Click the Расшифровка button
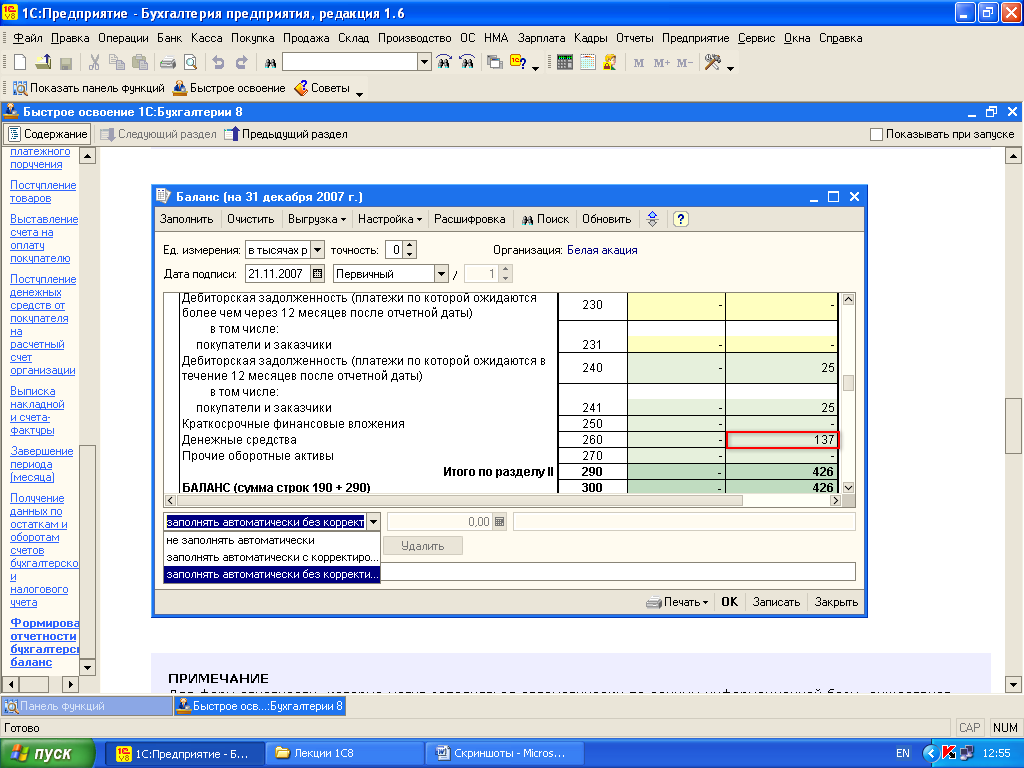 (x=470, y=219)
